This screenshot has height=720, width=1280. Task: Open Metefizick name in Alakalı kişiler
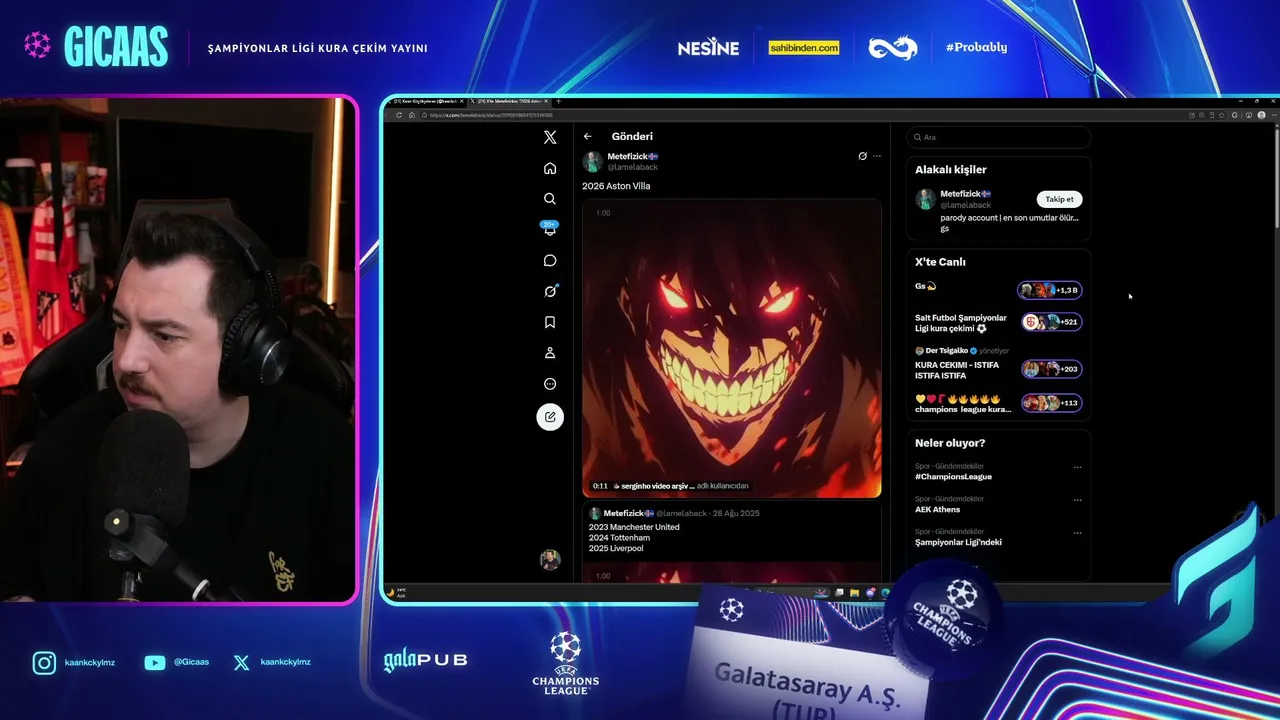(x=965, y=194)
